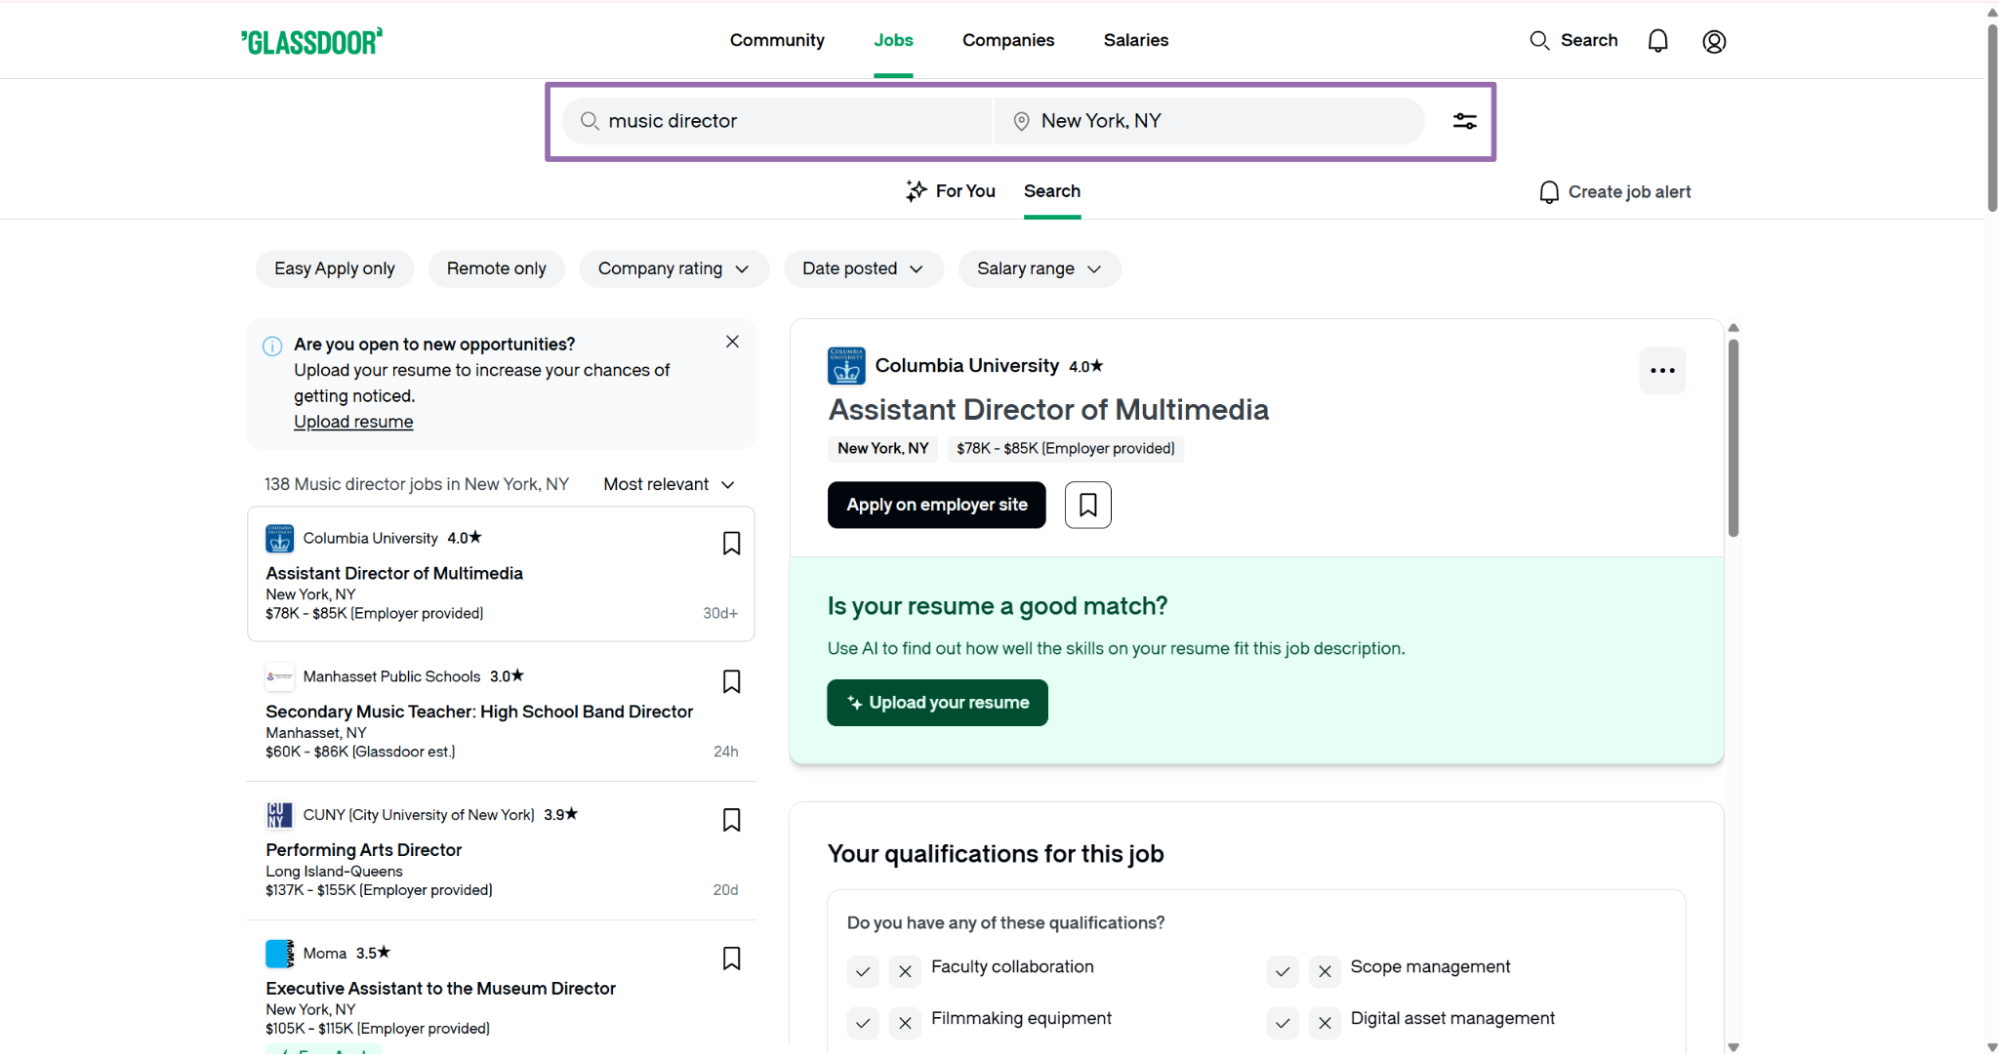Reject Faculty collaboration qualification with X
Screen dimensions: 1999x1055
[x=905, y=971]
